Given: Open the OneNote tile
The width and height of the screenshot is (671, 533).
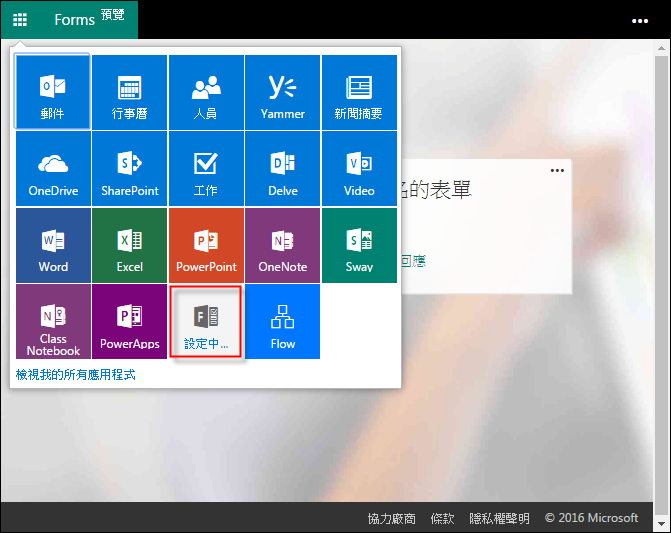Looking at the screenshot, I should 282,245.
